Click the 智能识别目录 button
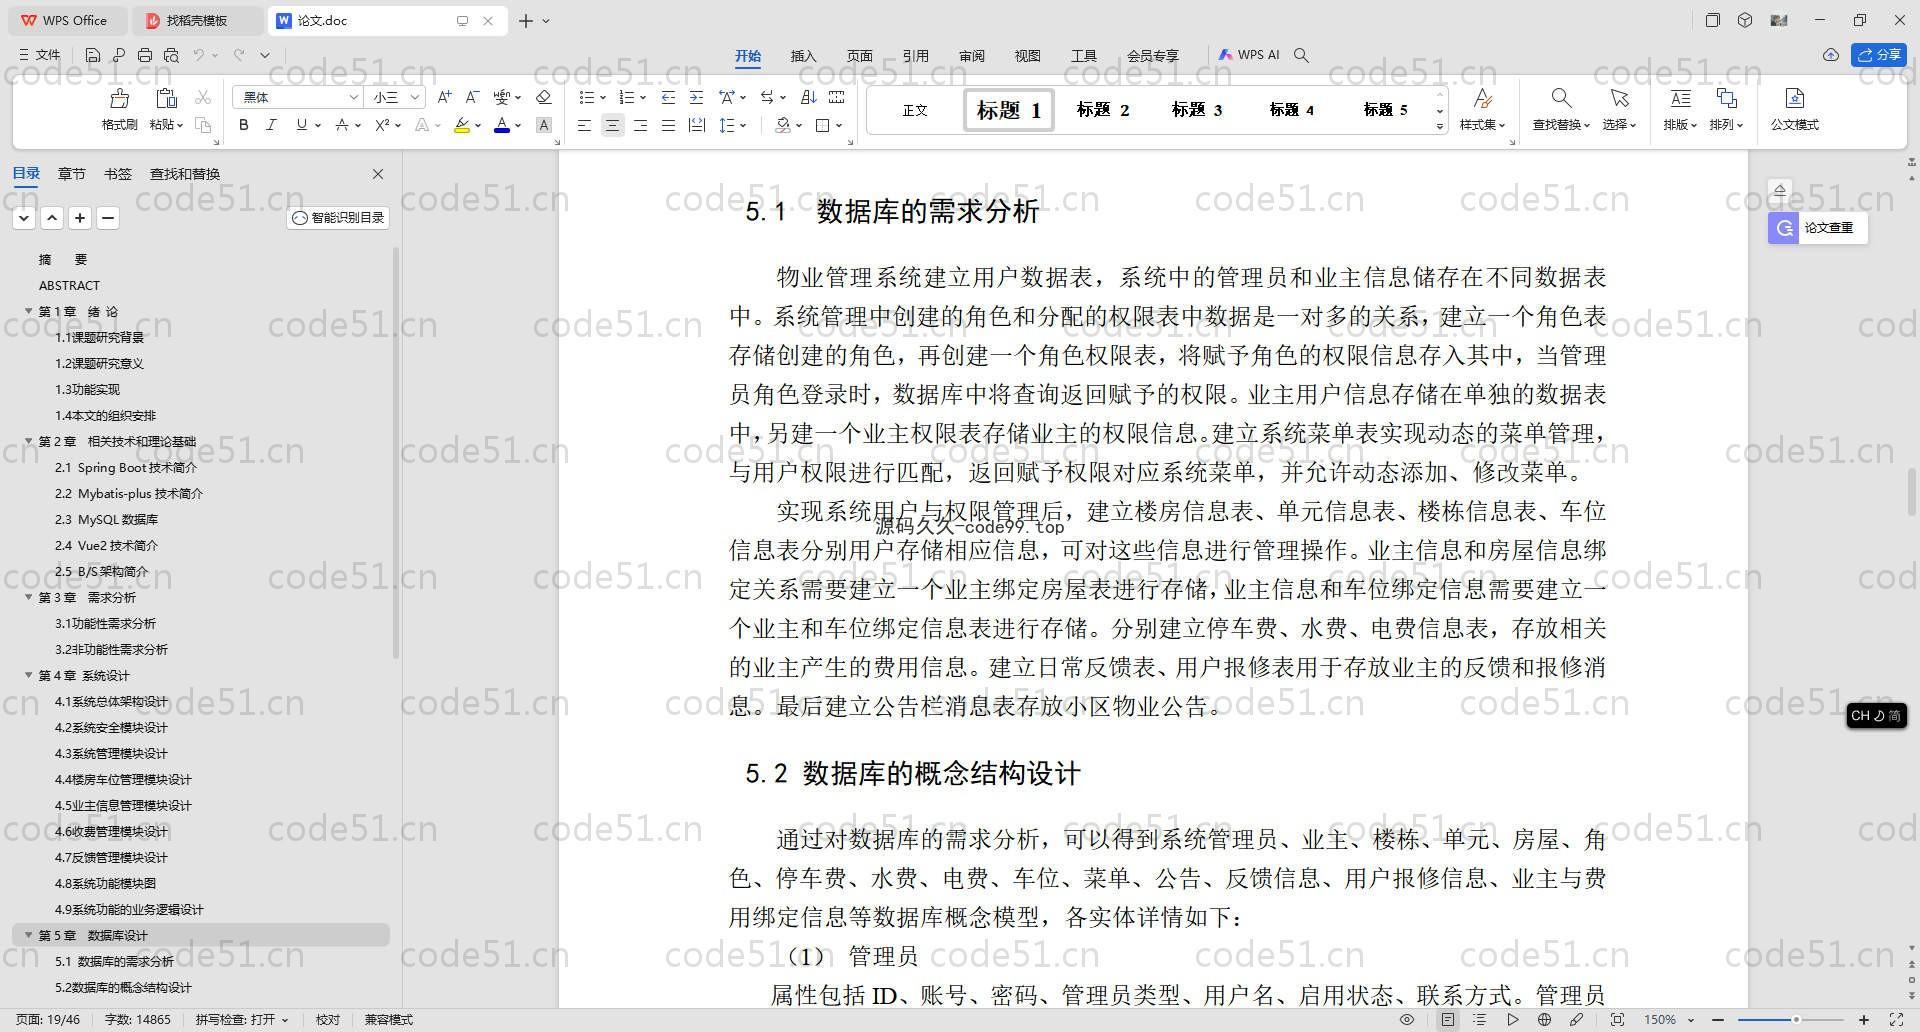Viewport: 1920px width, 1032px height. point(338,218)
